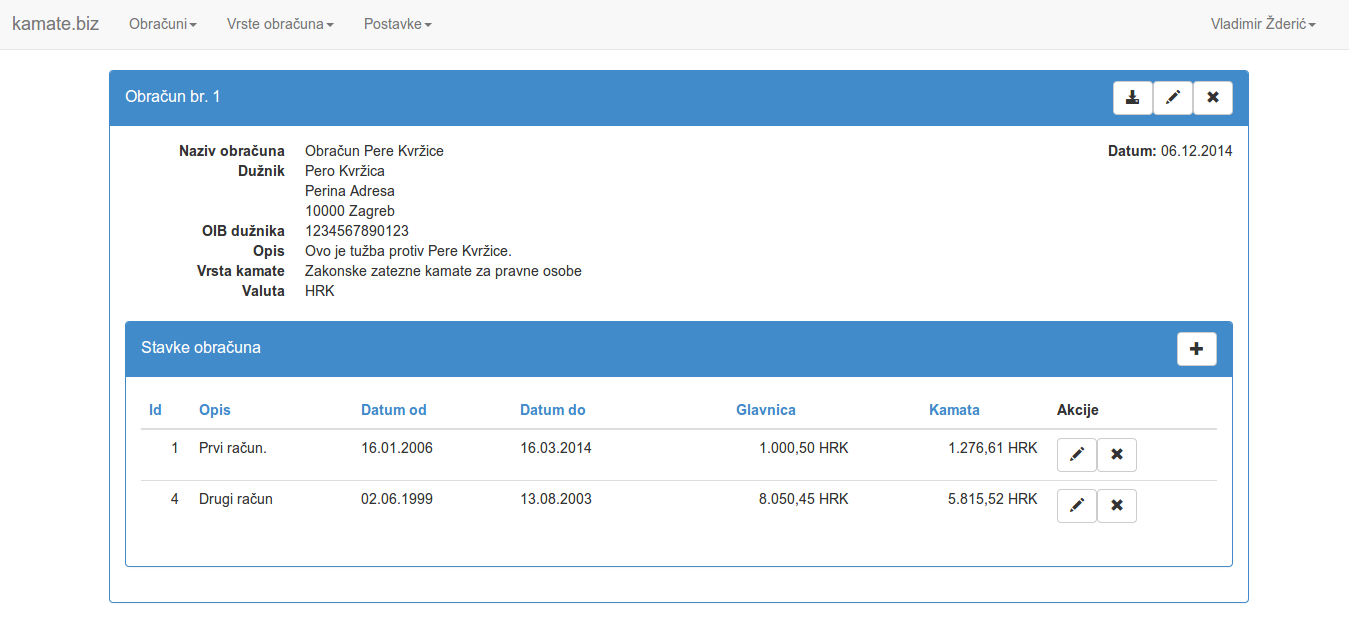The height and width of the screenshot is (618, 1349).
Task: Sort the table by Opis column
Action: tap(215, 410)
